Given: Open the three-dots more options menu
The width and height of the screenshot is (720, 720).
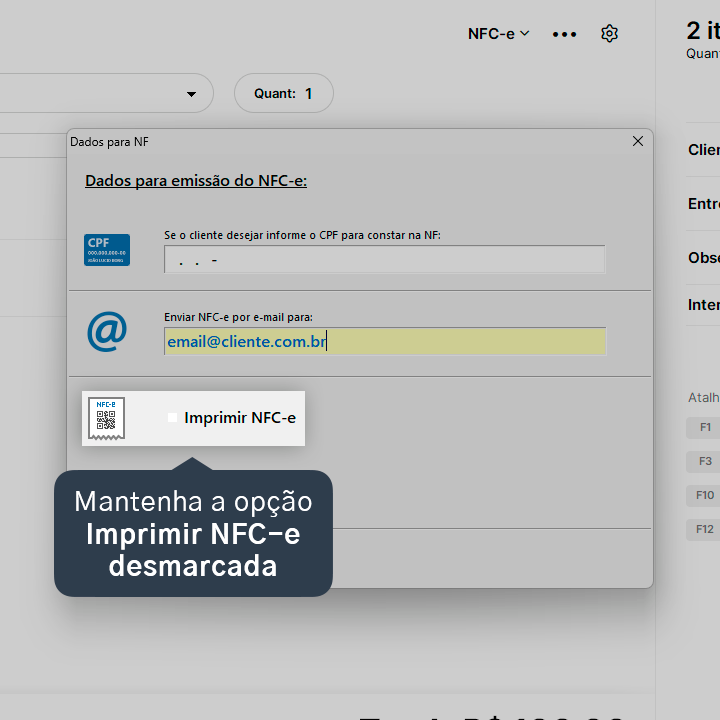Looking at the screenshot, I should point(564,34).
